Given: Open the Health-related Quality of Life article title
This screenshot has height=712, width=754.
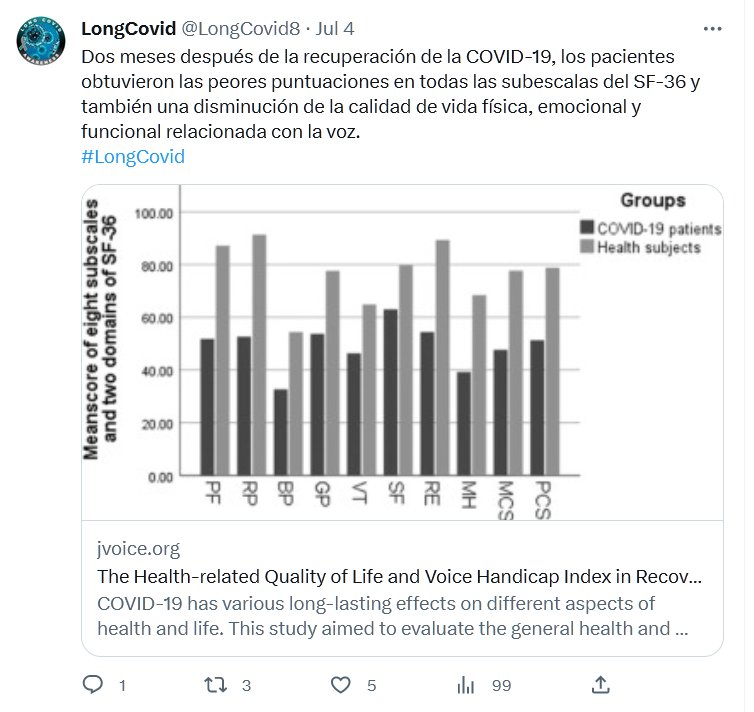Looking at the screenshot, I should (400, 577).
